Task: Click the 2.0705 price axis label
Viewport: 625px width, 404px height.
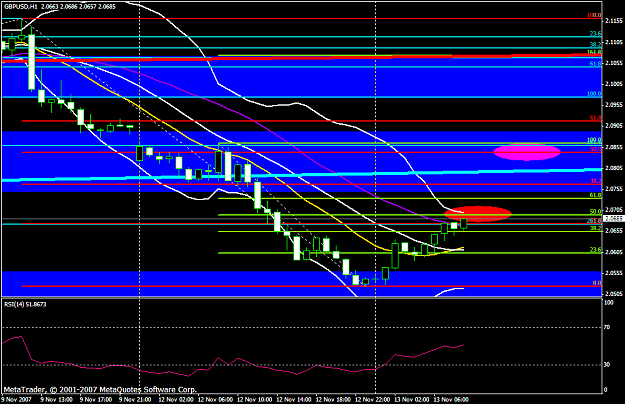Action: tap(614, 210)
